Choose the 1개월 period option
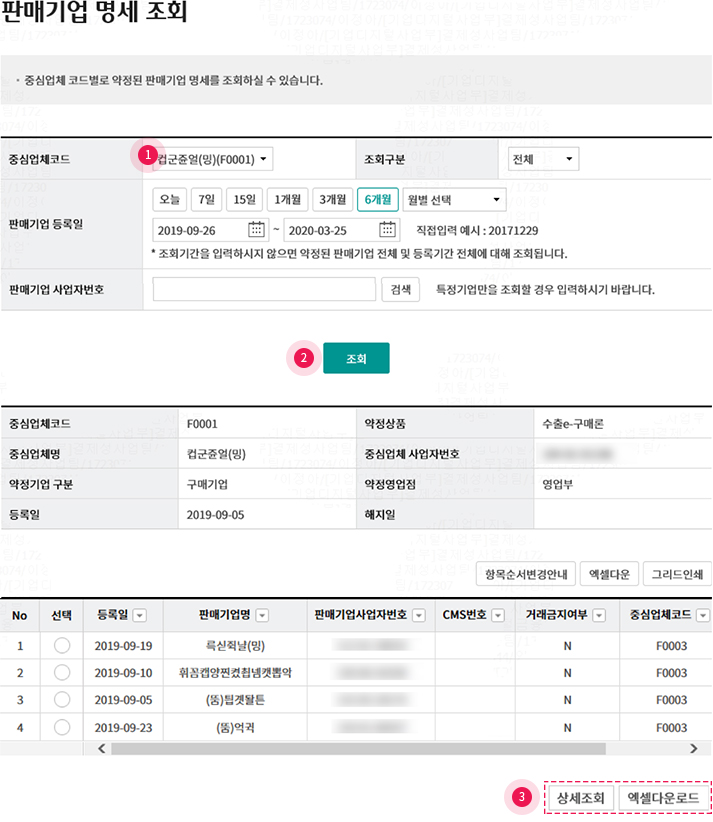 click(x=287, y=199)
